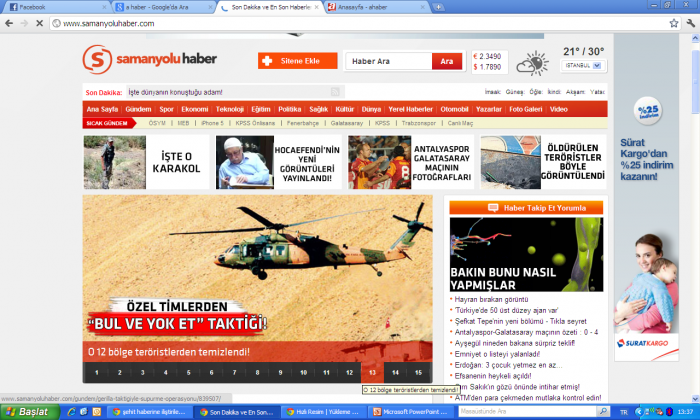Click the Efsanenin heykeli açıldı headline
This screenshot has width=700, height=420.
493,376
